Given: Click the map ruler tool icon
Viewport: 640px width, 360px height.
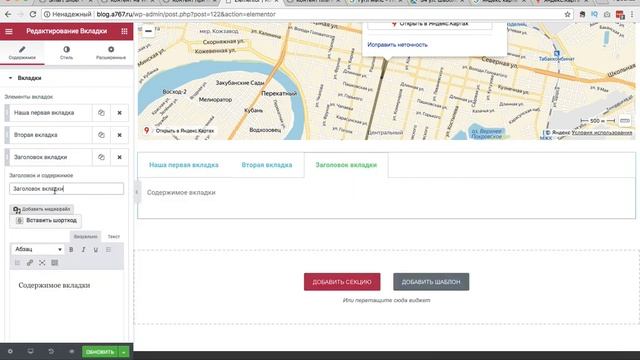Looking at the screenshot, I should click(624, 121).
